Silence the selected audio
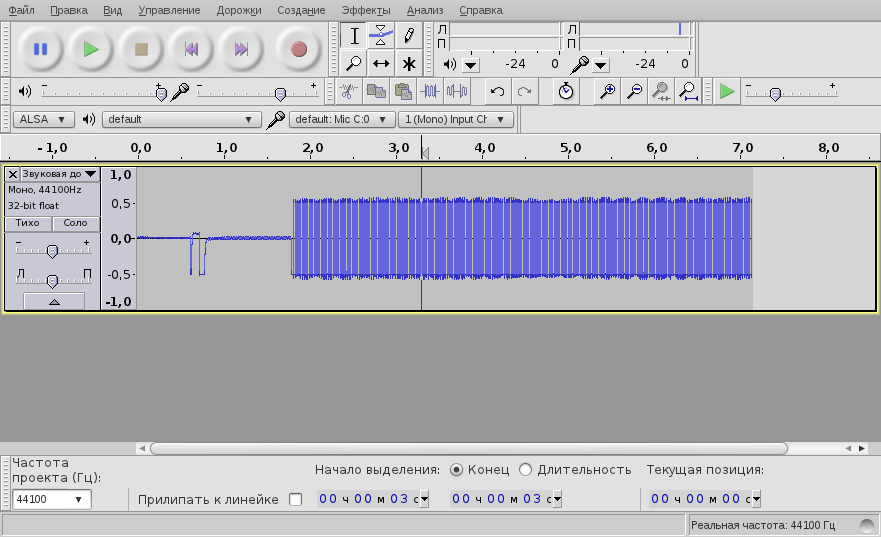This screenshot has height=537, width=881. (457, 91)
